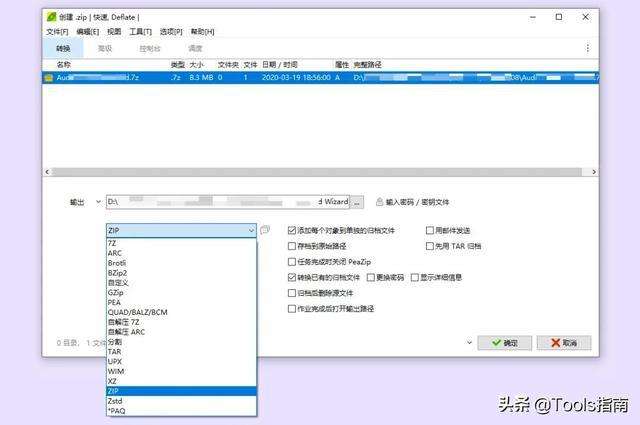
Task: Enable 归档后删除源文件 checkbox
Action: pyautogui.click(x=291, y=293)
